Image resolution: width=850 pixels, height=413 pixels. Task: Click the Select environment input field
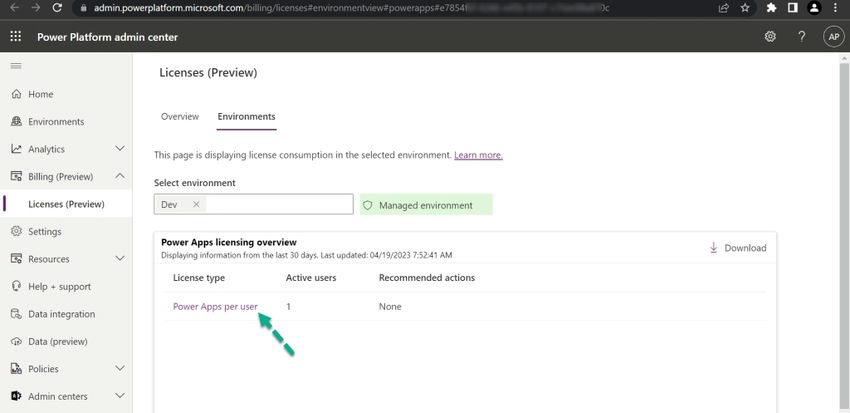click(278, 204)
